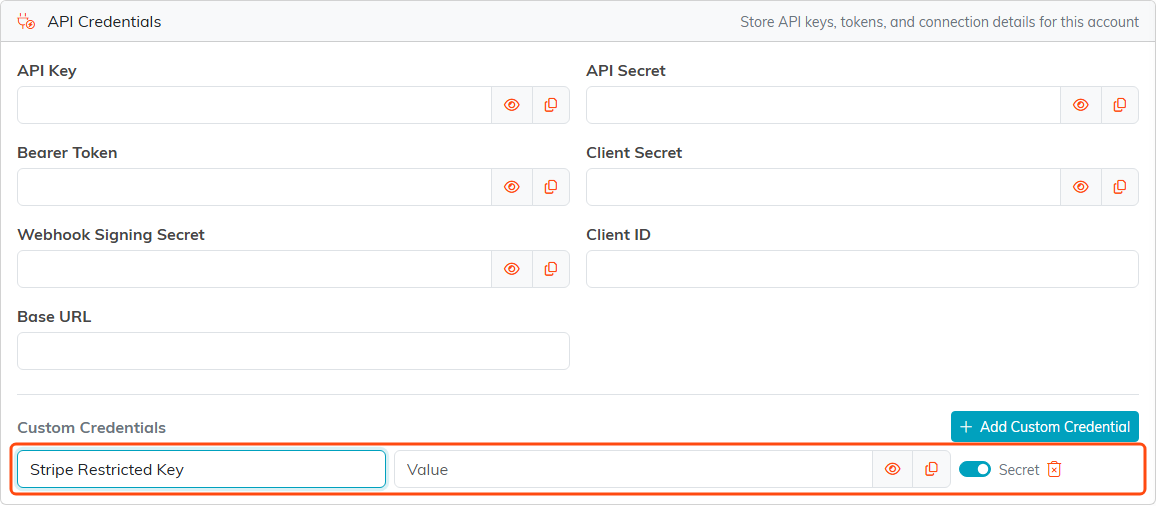The image size is (1156, 506).
Task: Click the 'Store API keys, tokens' description text
Action: pos(939,22)
